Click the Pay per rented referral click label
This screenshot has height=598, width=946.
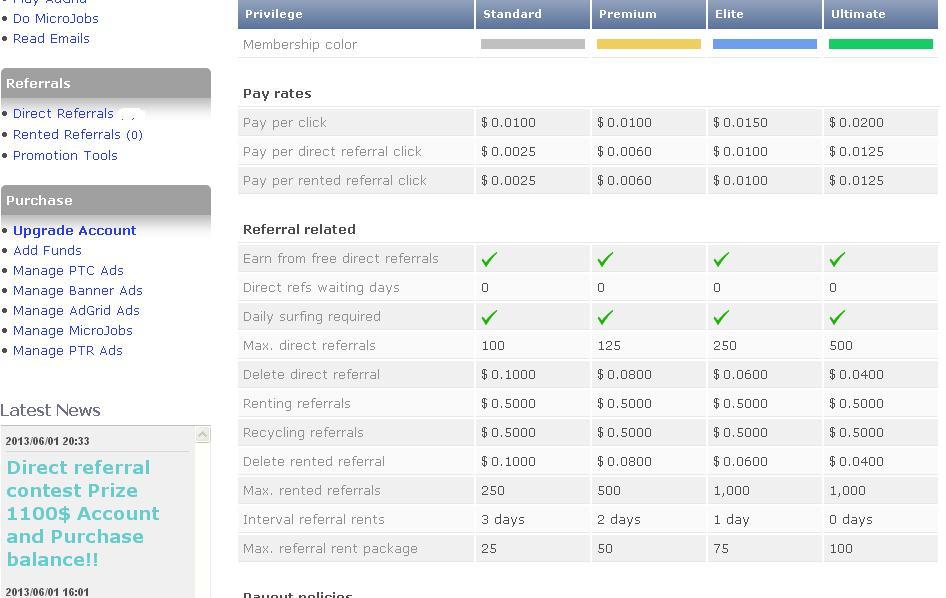pos(334,180)
